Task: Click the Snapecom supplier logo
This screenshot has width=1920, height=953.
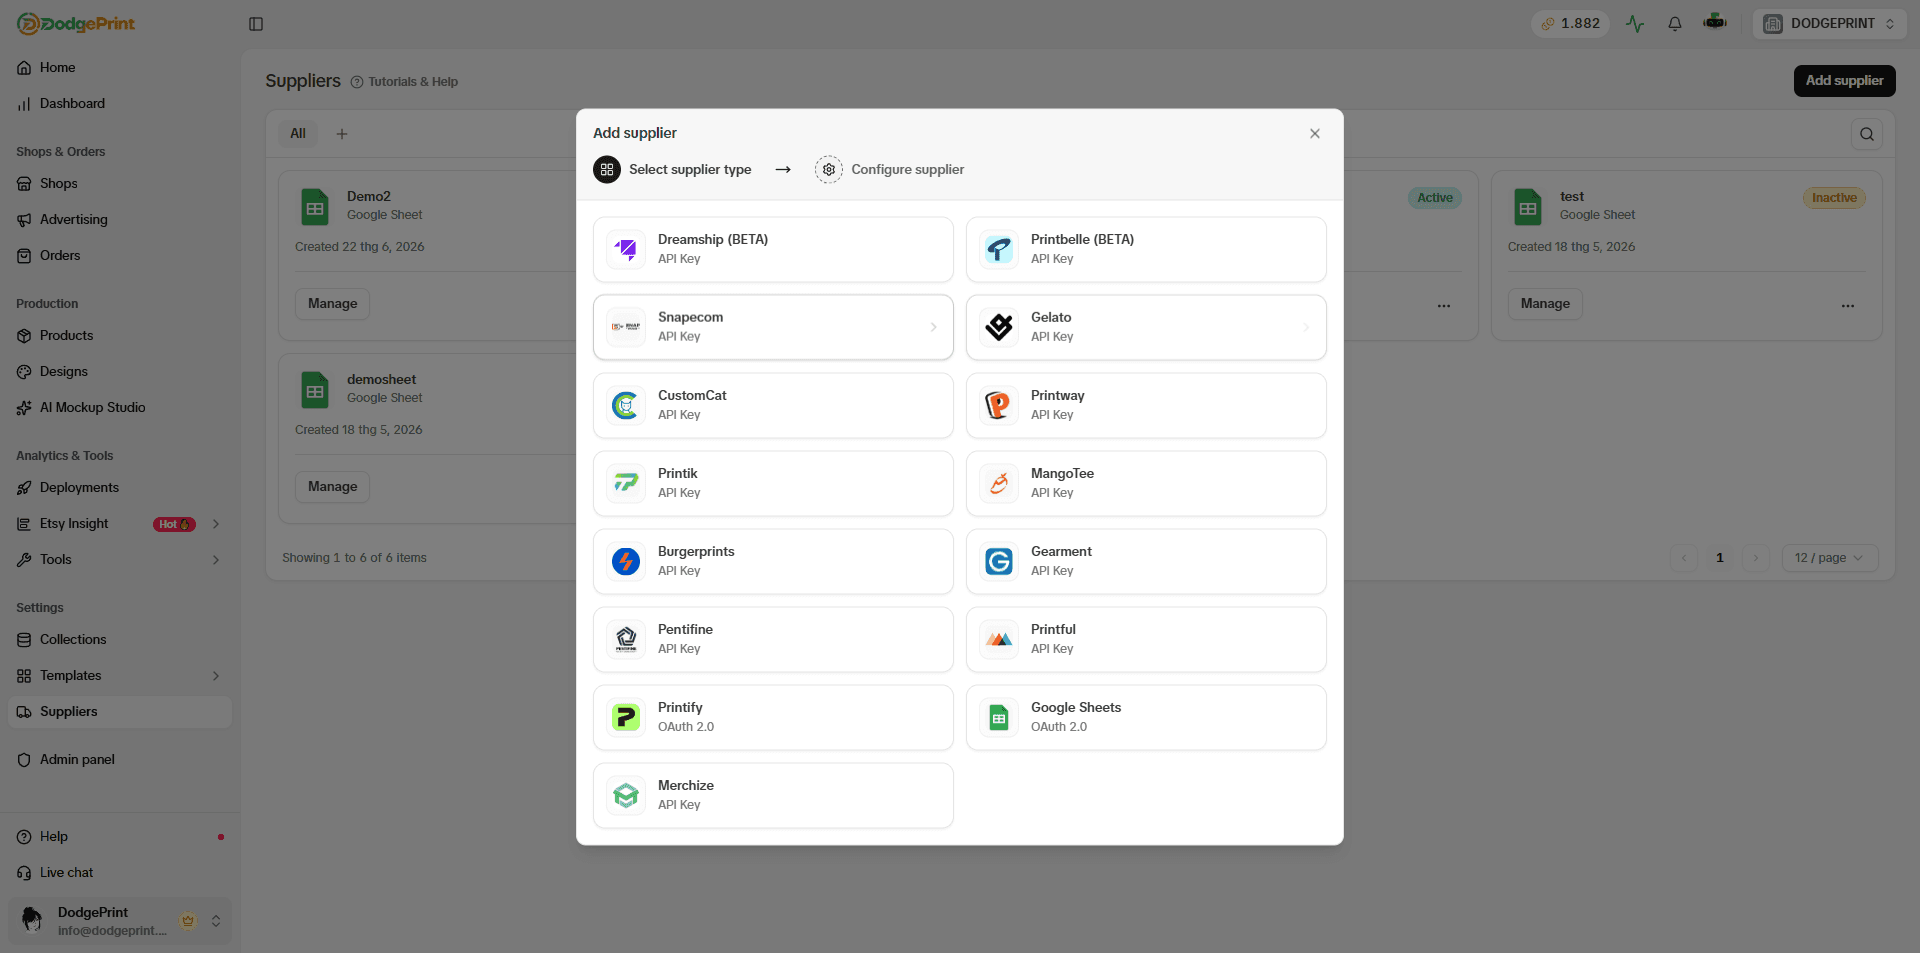Action: coord(626,327)
